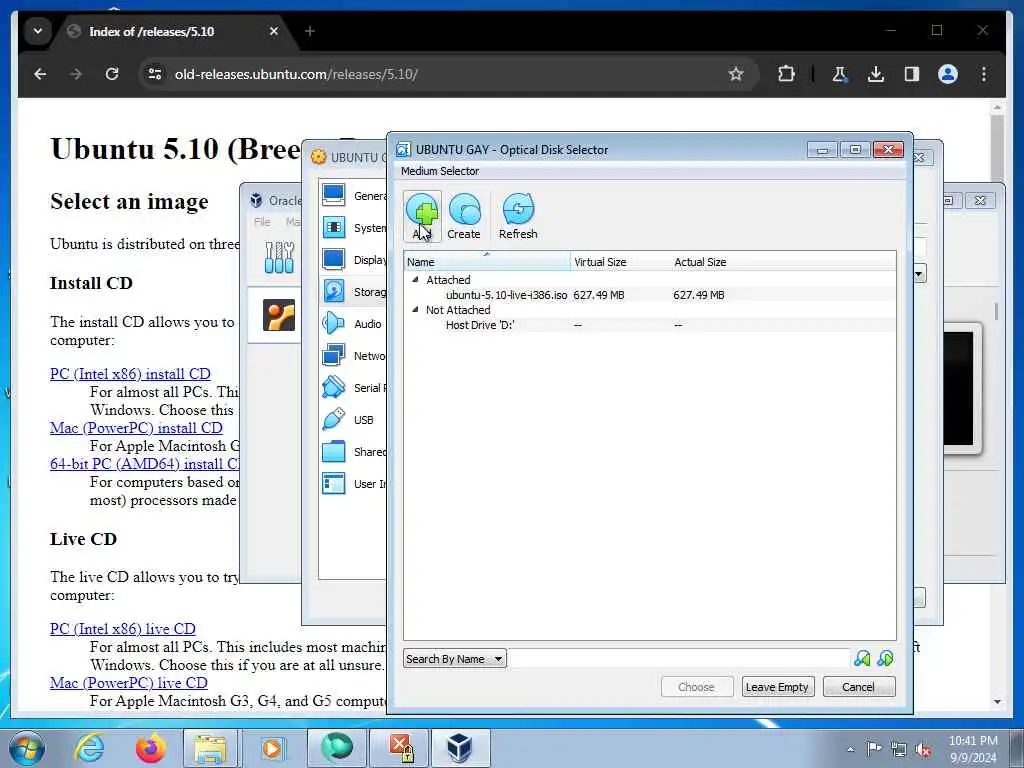
Task: Open Windows Media Player from taskbar
Action: 270,748
